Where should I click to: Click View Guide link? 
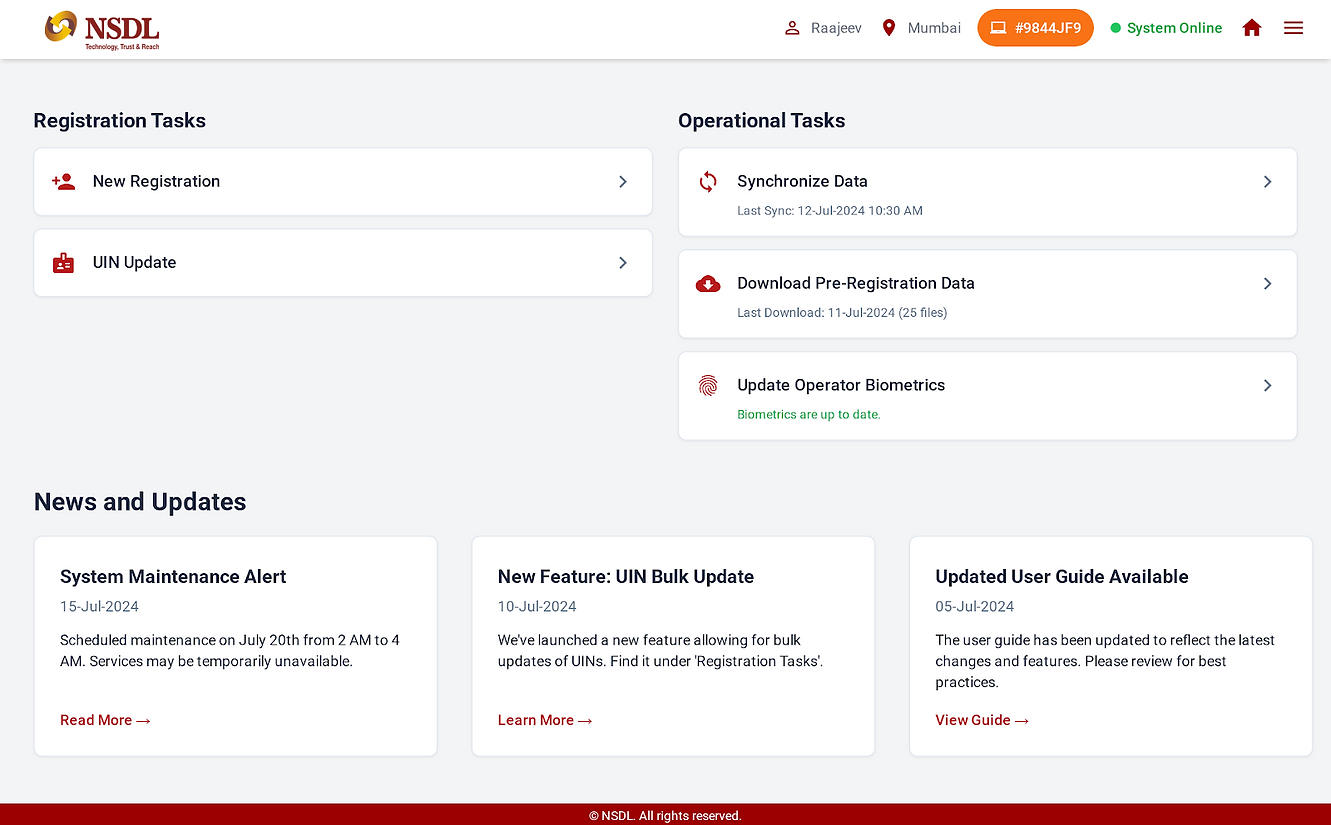point(982,720)
